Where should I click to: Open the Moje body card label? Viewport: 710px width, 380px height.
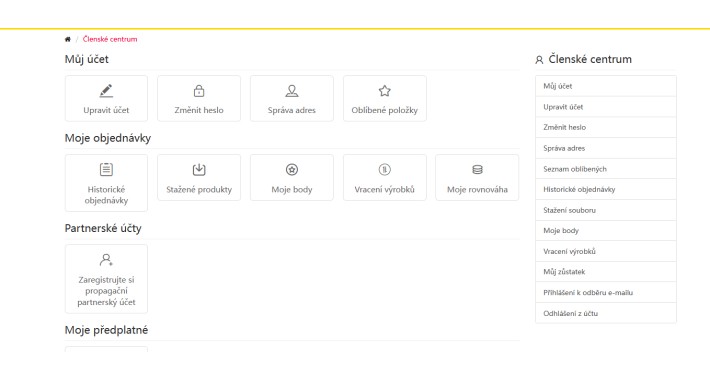(x=292, y=189)
